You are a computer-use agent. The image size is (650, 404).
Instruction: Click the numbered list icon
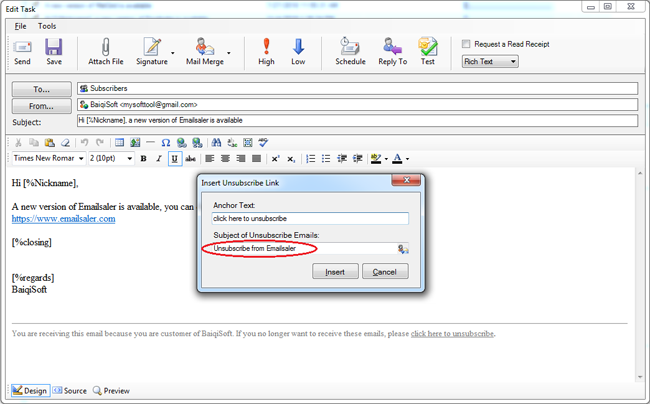pos(310,159)
